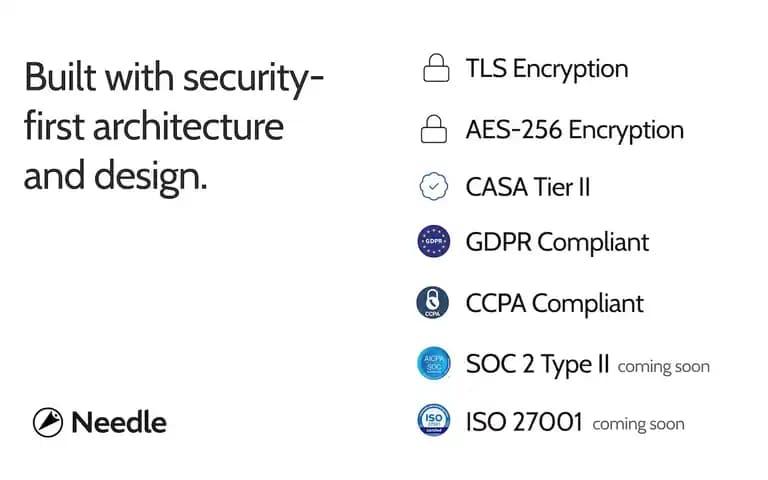Screen dimensions: 768x480
Task: Click 'coming soon' next to SOC 2
Action: [663, 366]
